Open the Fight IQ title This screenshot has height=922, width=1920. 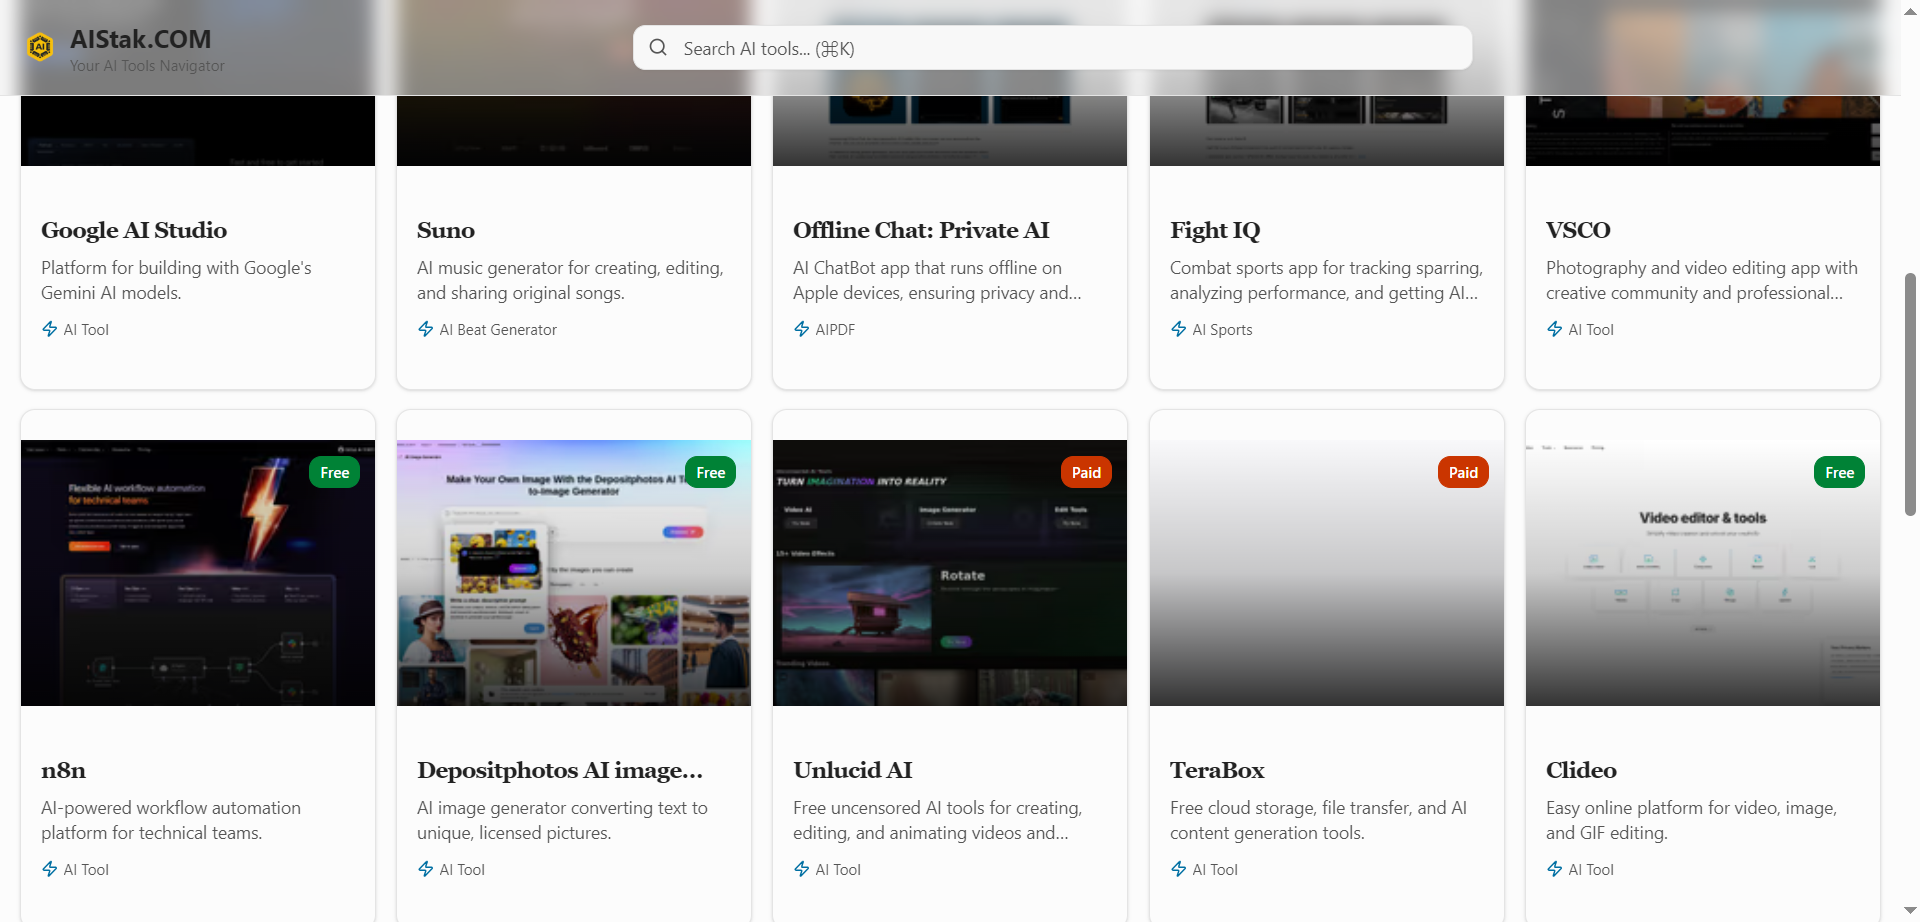[1215, 230]
